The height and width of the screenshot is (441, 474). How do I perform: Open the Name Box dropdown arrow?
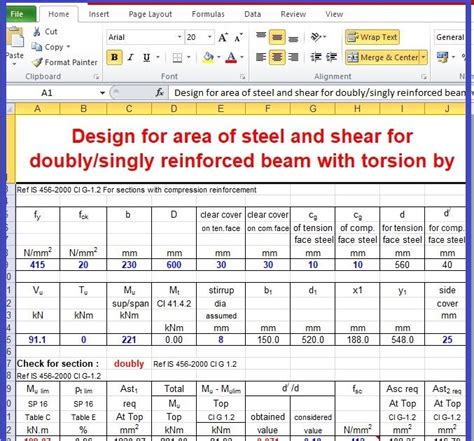click(102, 93)
